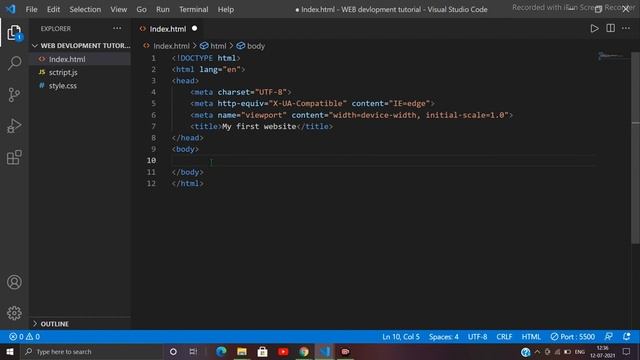Click the editor vertical scrollbar
The height and width of the screenshot is (360, 640).
click(x=636, y=147)
